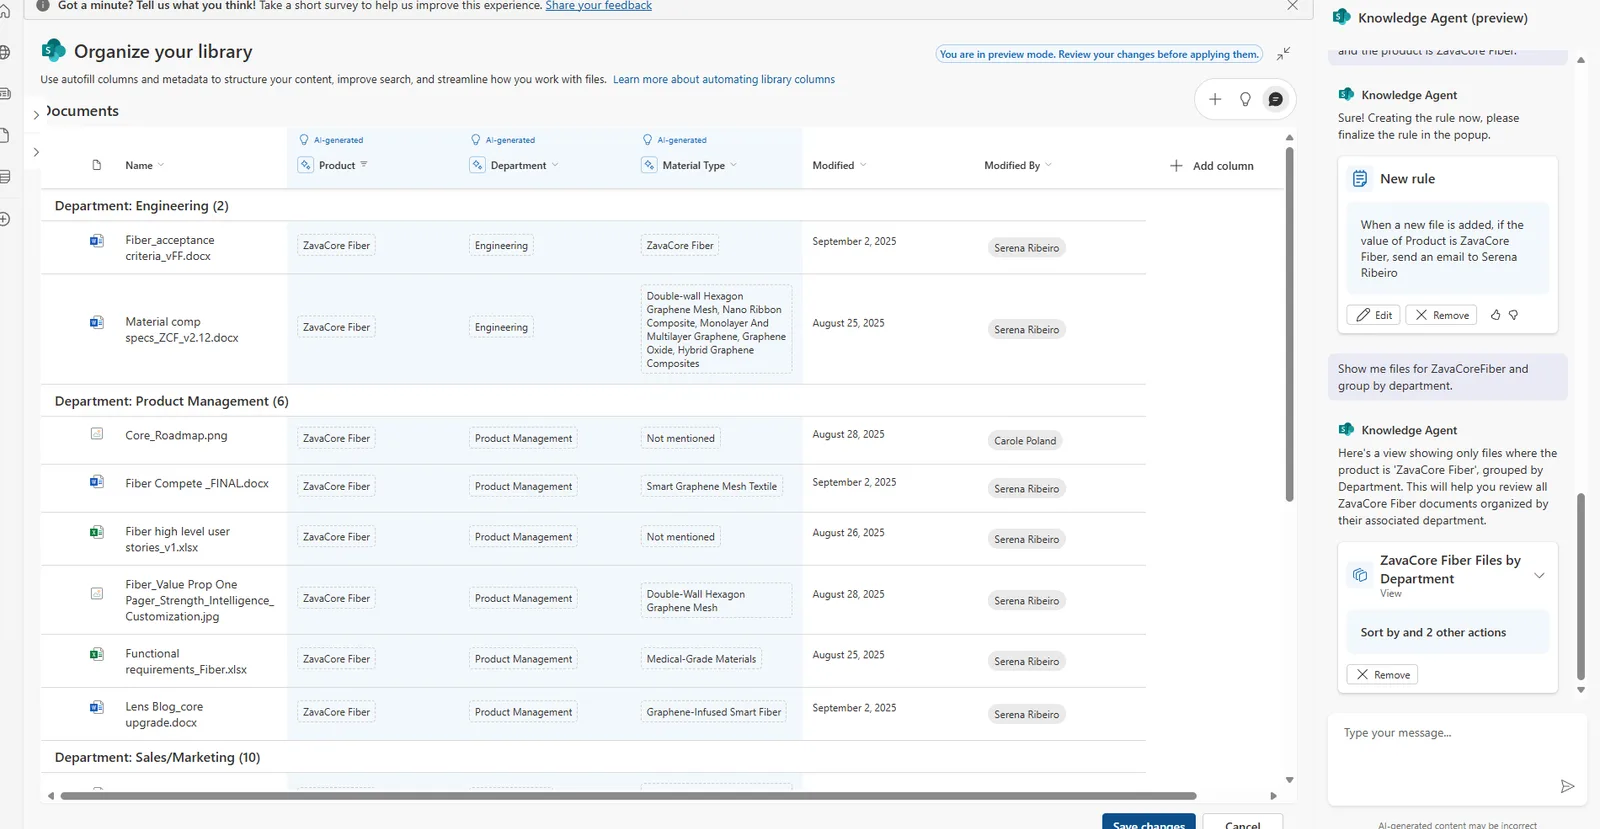Click Medical-Grade Materials cell

point(701,659)
